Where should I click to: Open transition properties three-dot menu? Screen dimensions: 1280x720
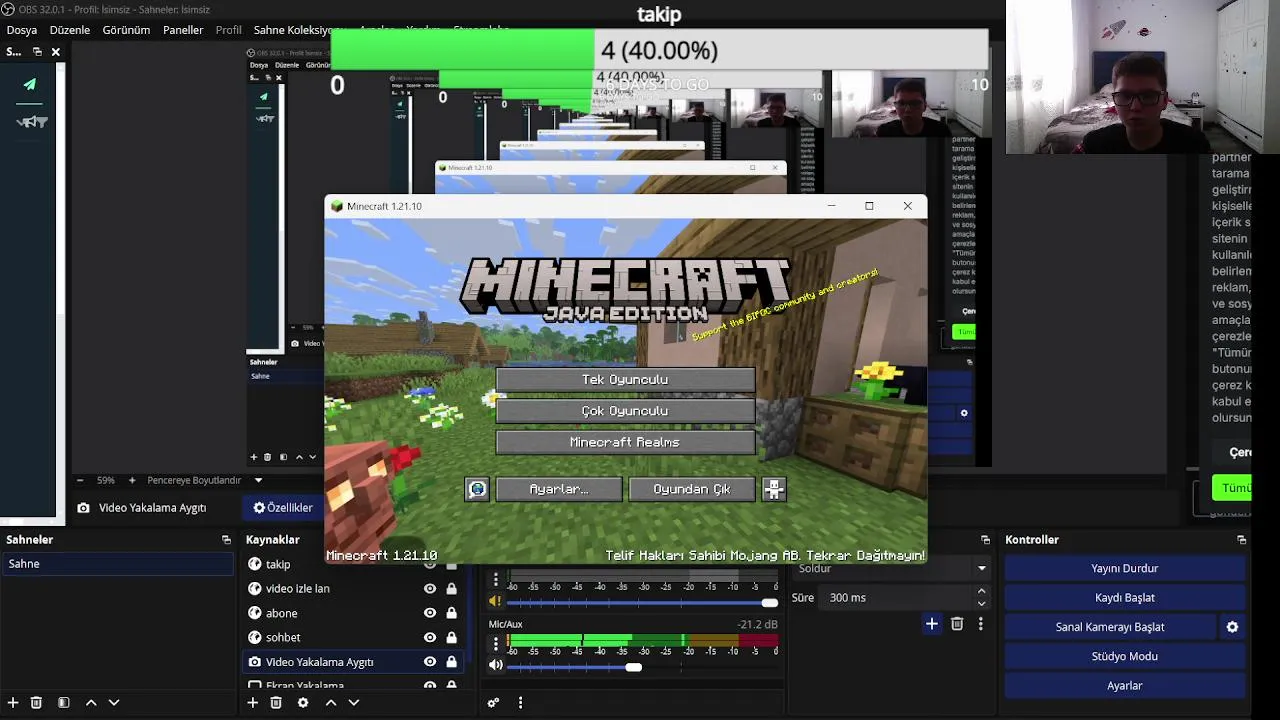pos(981,624)
